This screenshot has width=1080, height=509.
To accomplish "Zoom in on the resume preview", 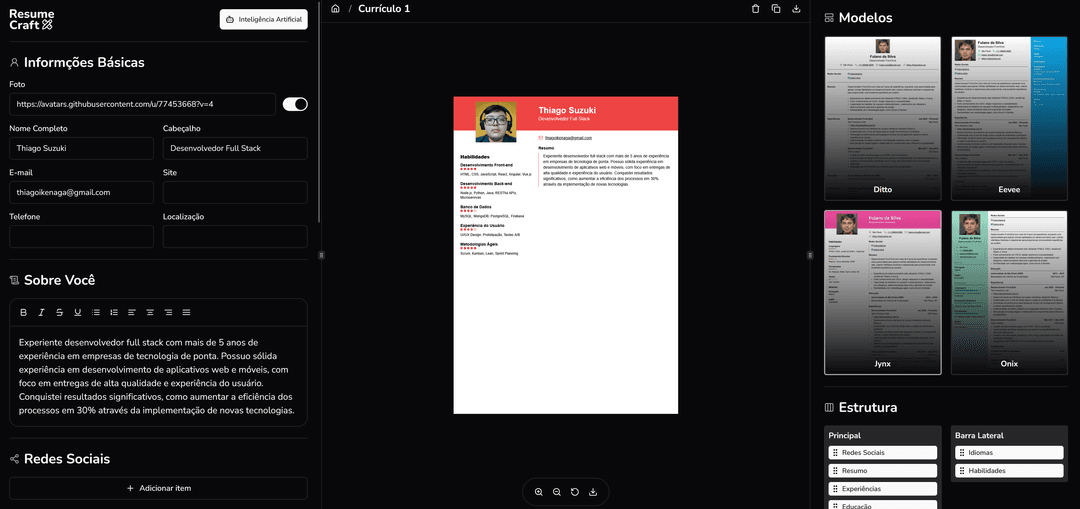I will pyautogui.click(x=539, y=492).
